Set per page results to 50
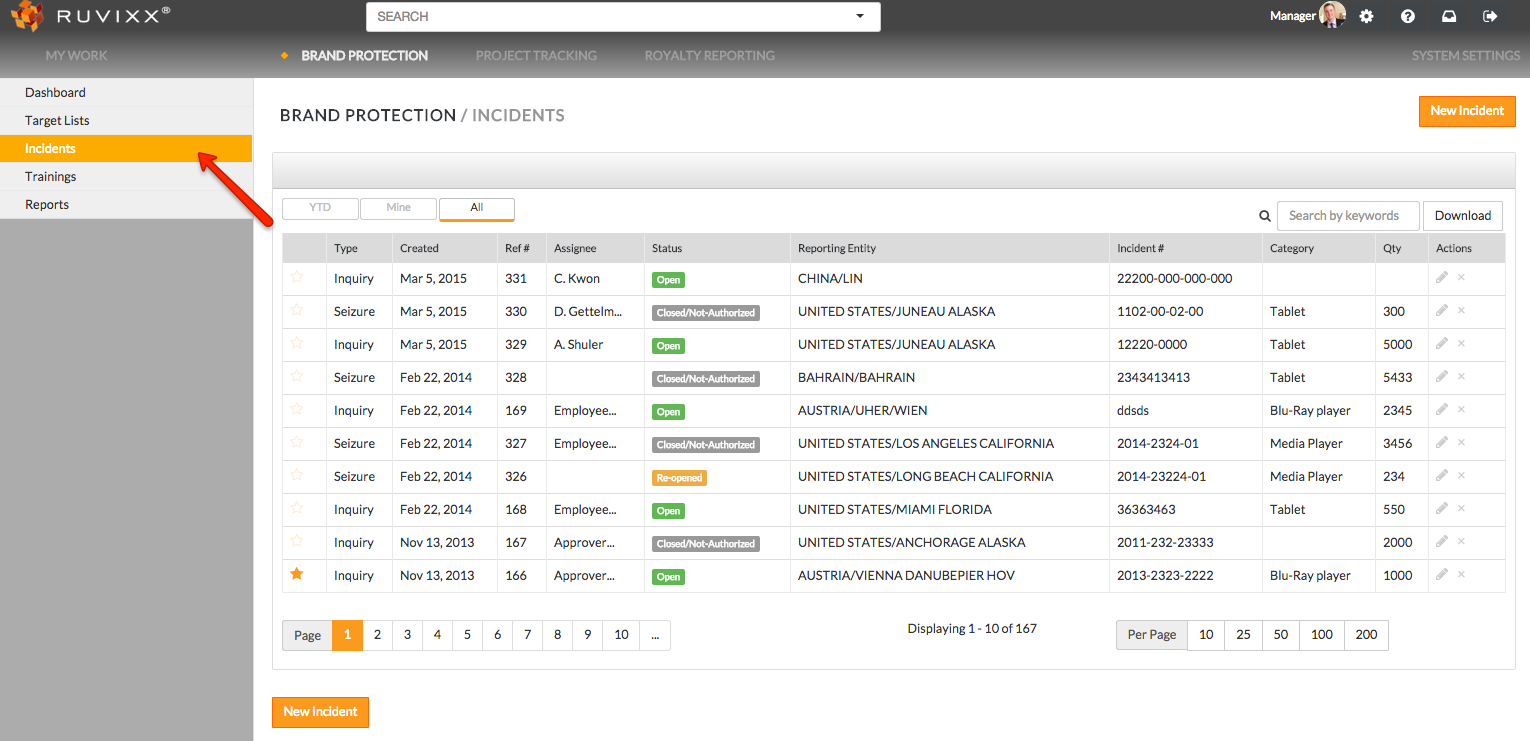This screenshot has width=1530, height=741. tap(1280, 635)
